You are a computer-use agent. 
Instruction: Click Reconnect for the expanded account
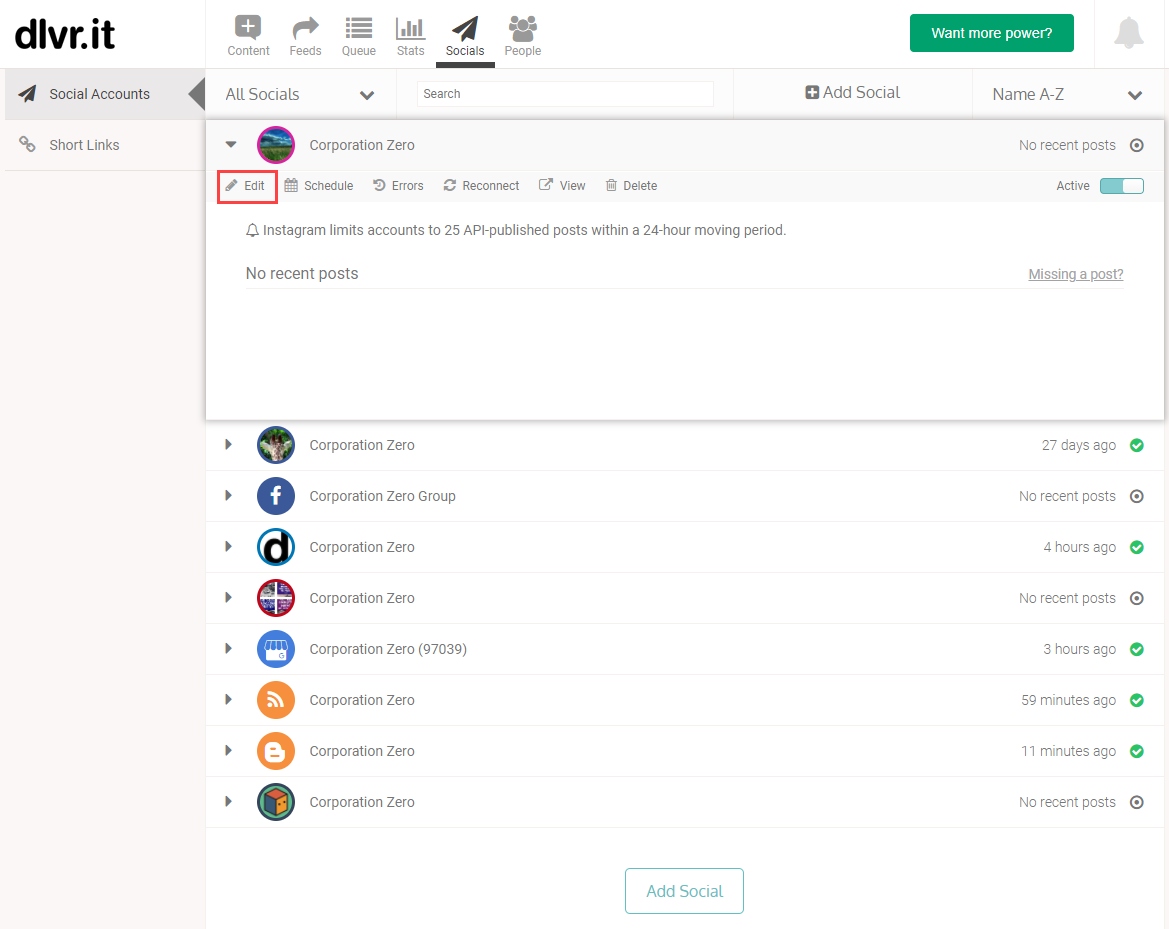481,186
